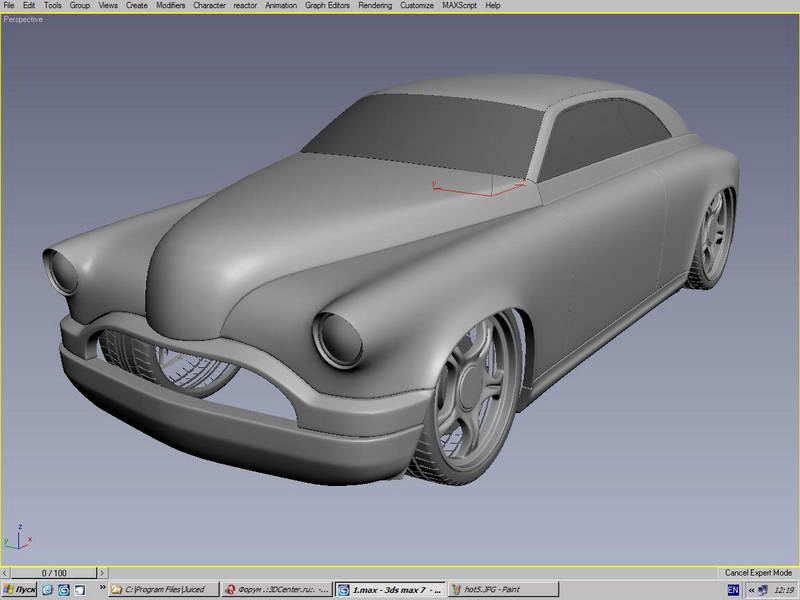Open the Help menu
Viewport: 800px width, 600px height.
pyautogui.click(x=493, y=6)
